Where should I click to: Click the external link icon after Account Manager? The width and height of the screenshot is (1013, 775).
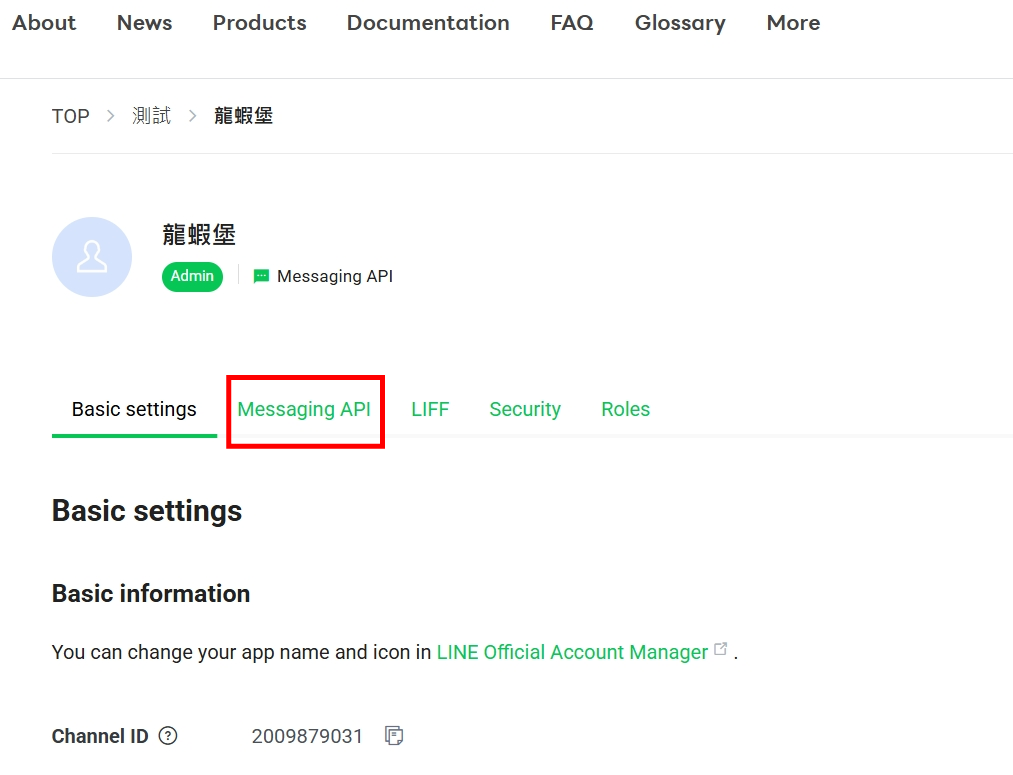coord(721,649)
